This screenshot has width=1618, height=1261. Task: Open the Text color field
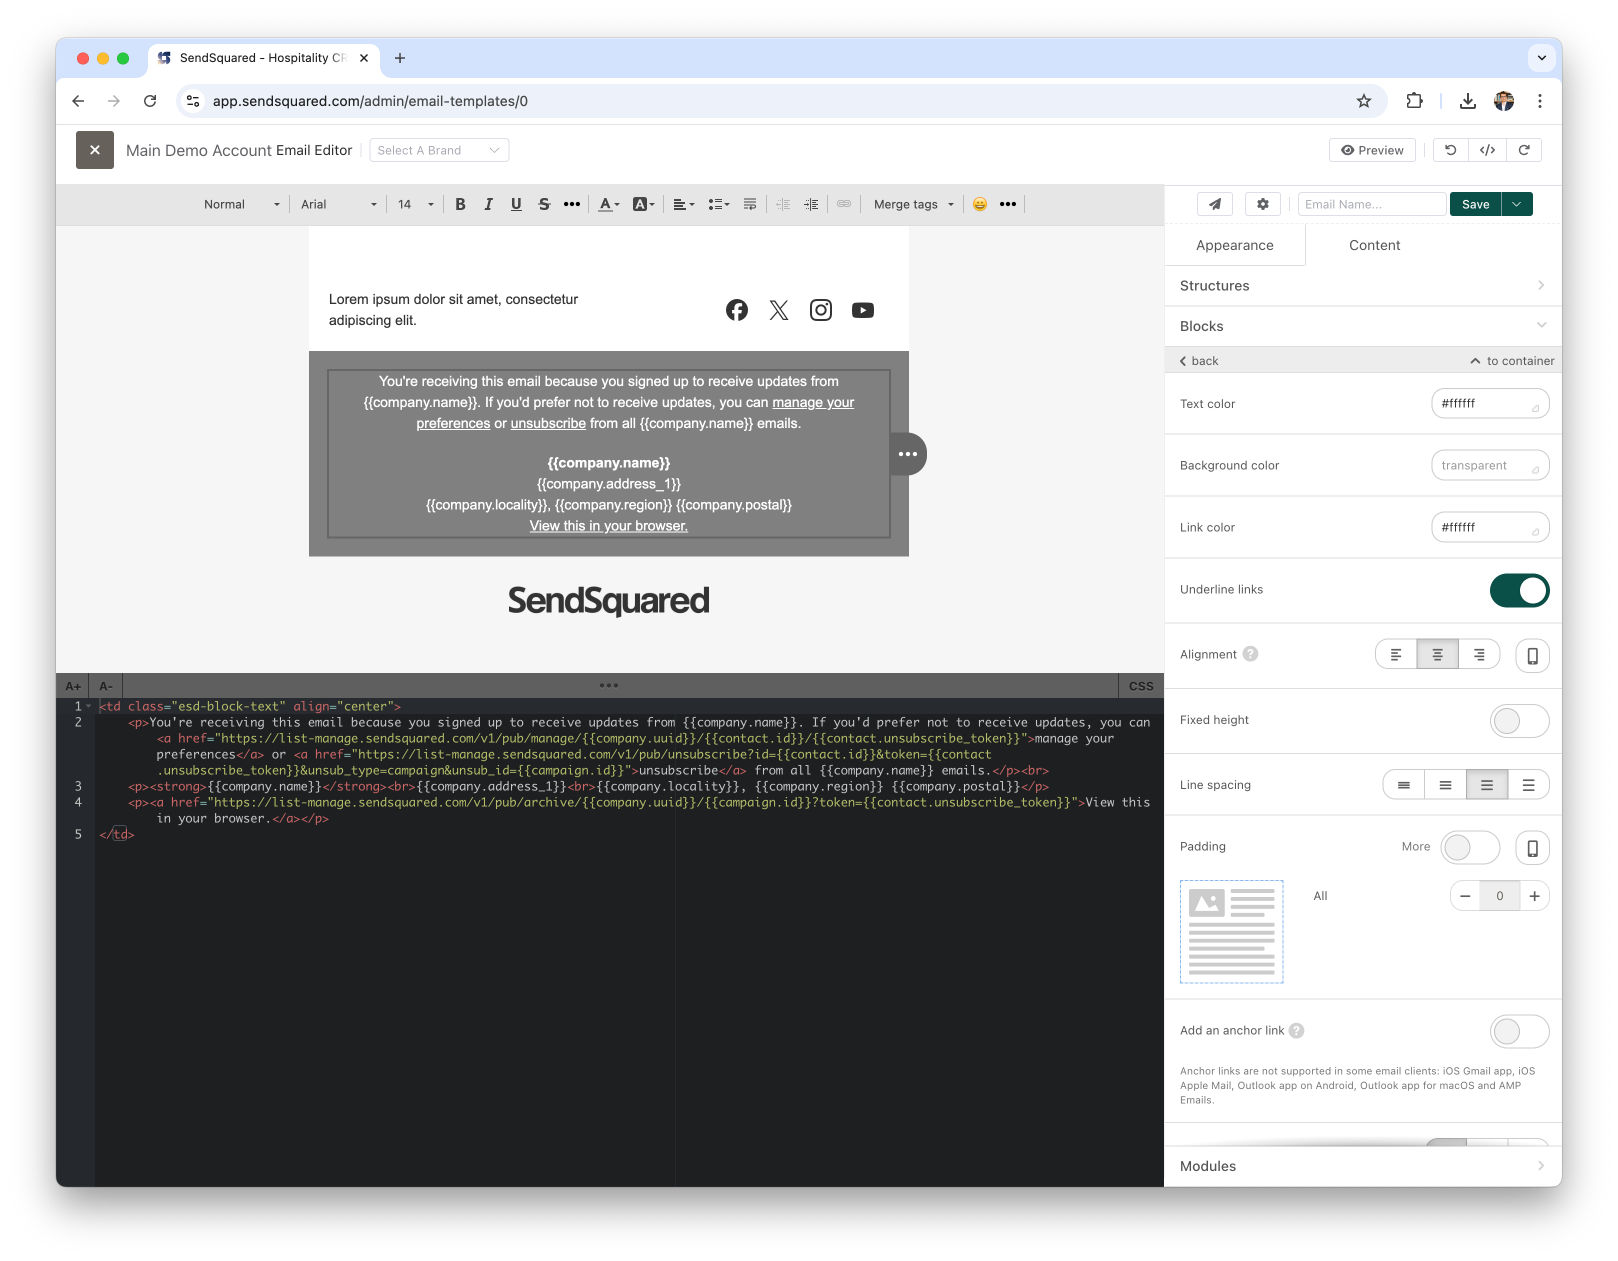[x=1490, y=404]
